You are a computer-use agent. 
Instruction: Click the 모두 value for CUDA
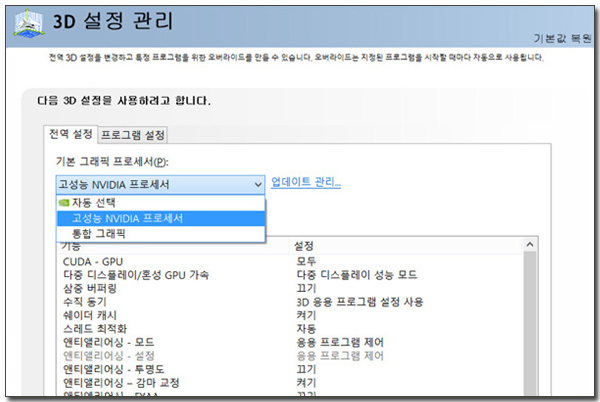pos(306,262)
